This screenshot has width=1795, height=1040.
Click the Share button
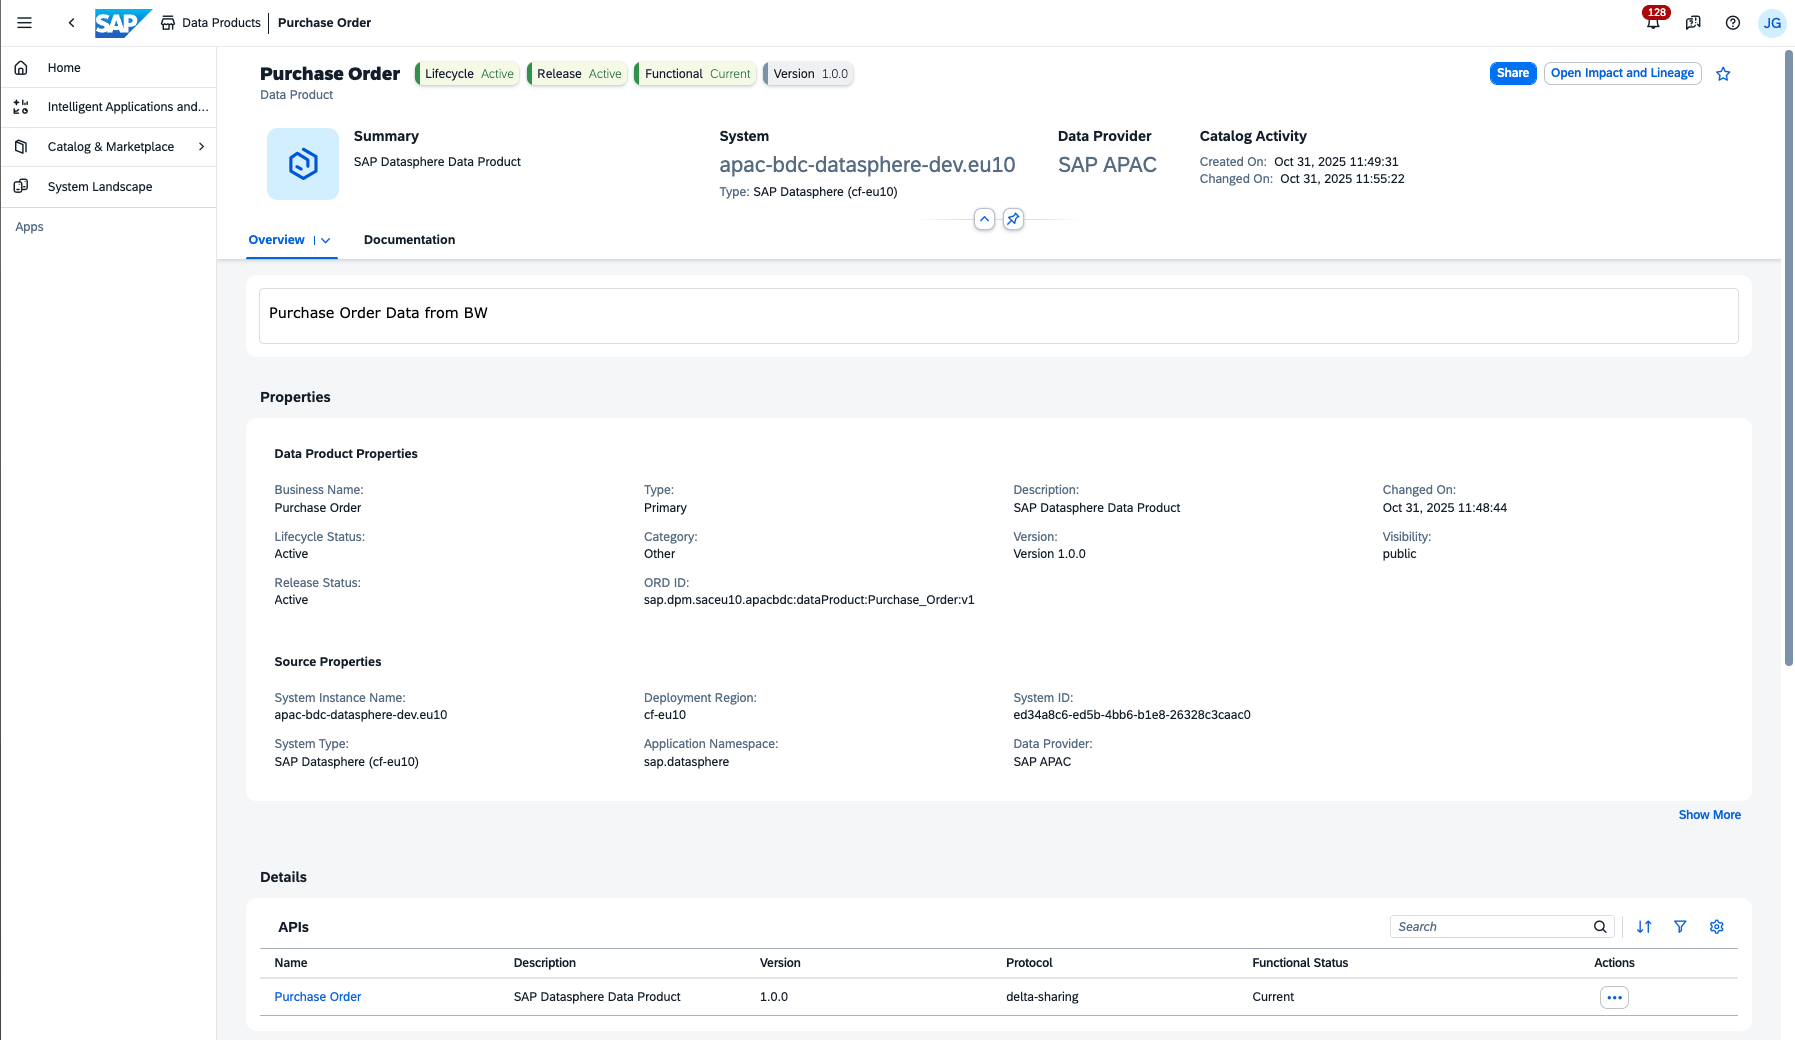tap(1512, 73)
